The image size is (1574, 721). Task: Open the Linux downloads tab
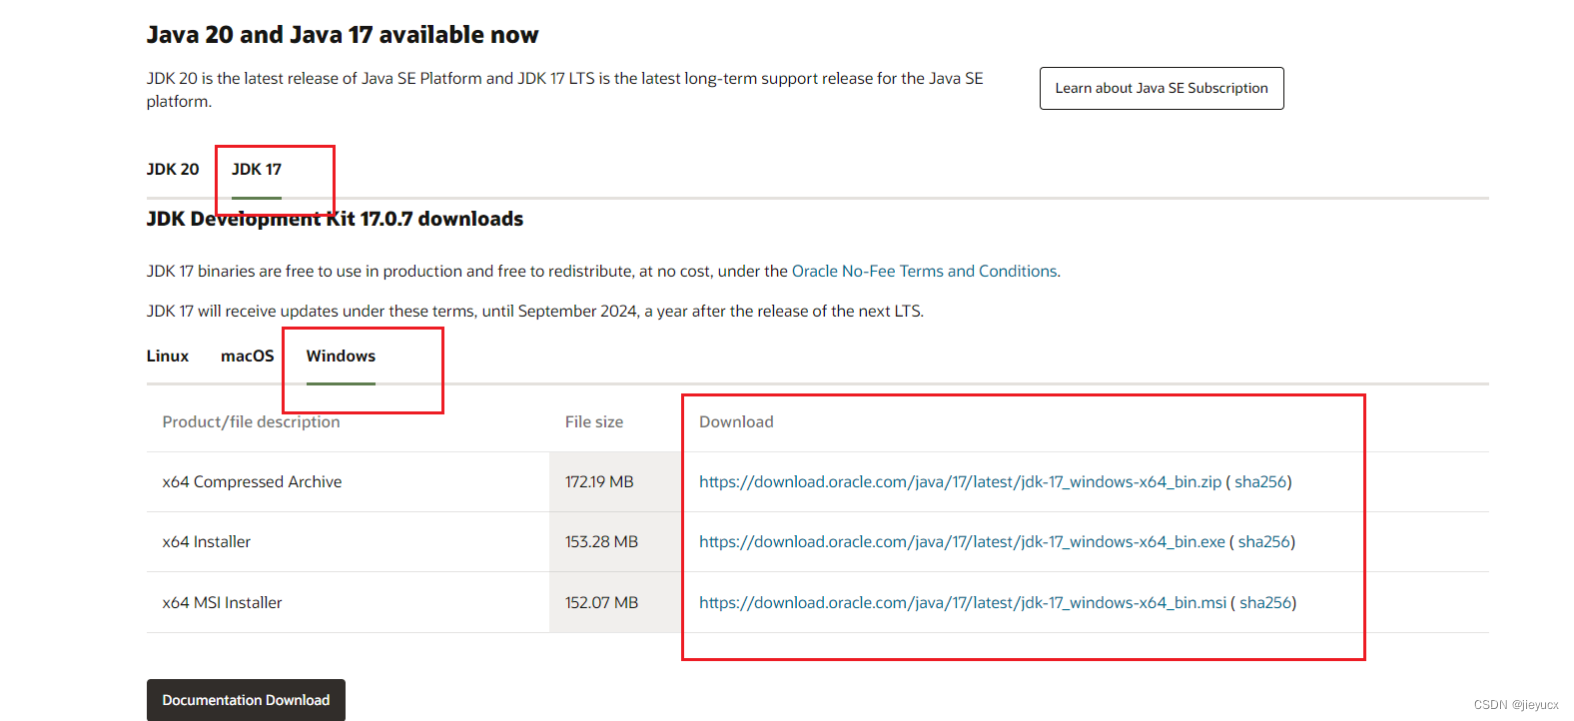click(x=167, y=356)
